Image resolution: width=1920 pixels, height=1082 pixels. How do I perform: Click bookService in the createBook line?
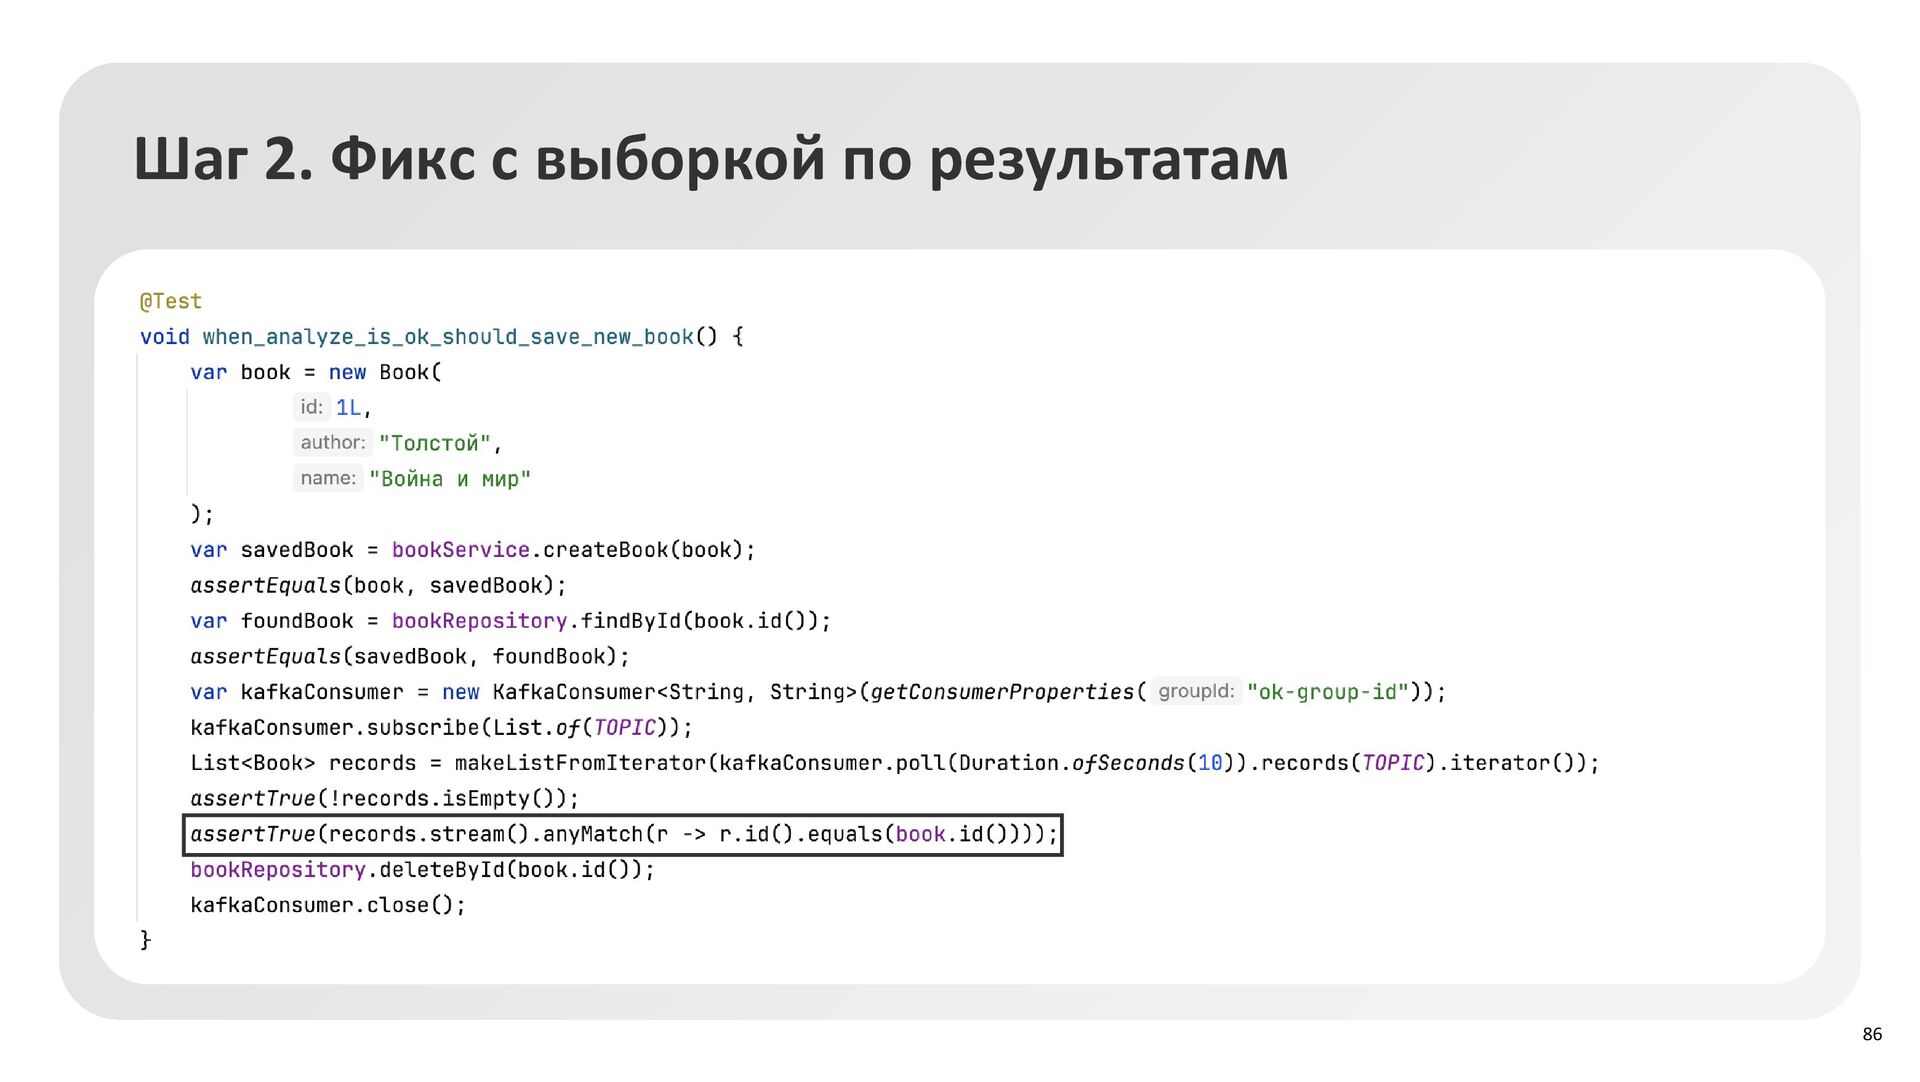pyautogui.click(x=460, y=550)
